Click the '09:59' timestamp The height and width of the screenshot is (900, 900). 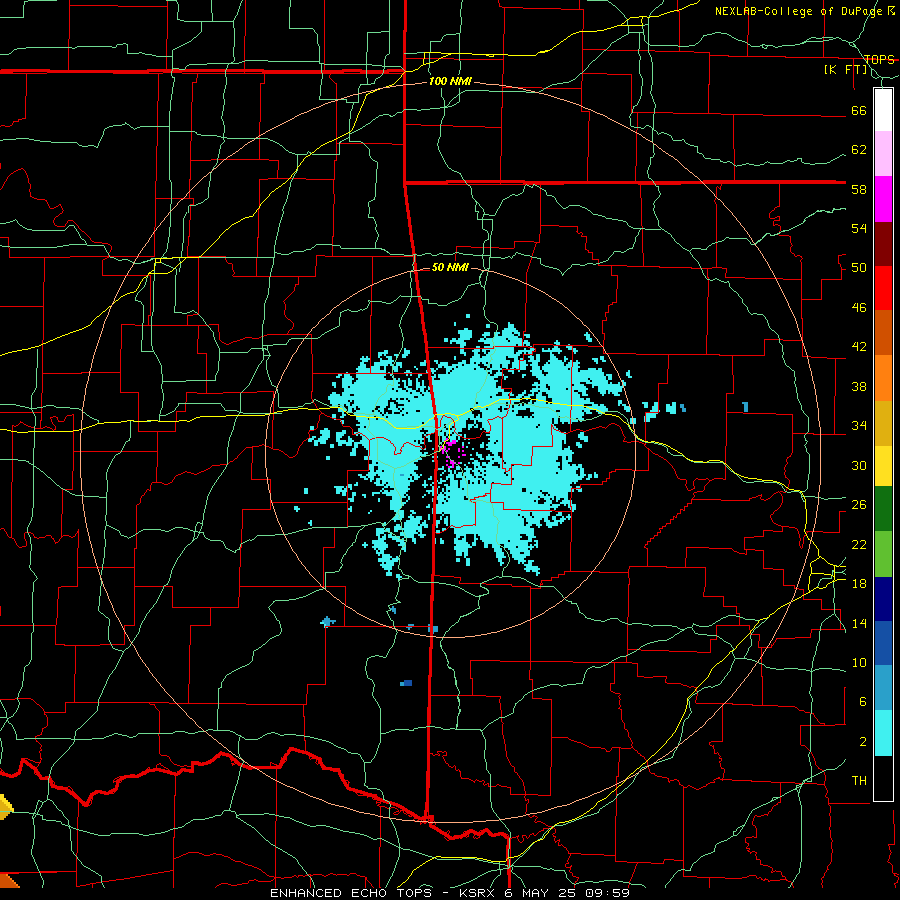pos(608,893)
